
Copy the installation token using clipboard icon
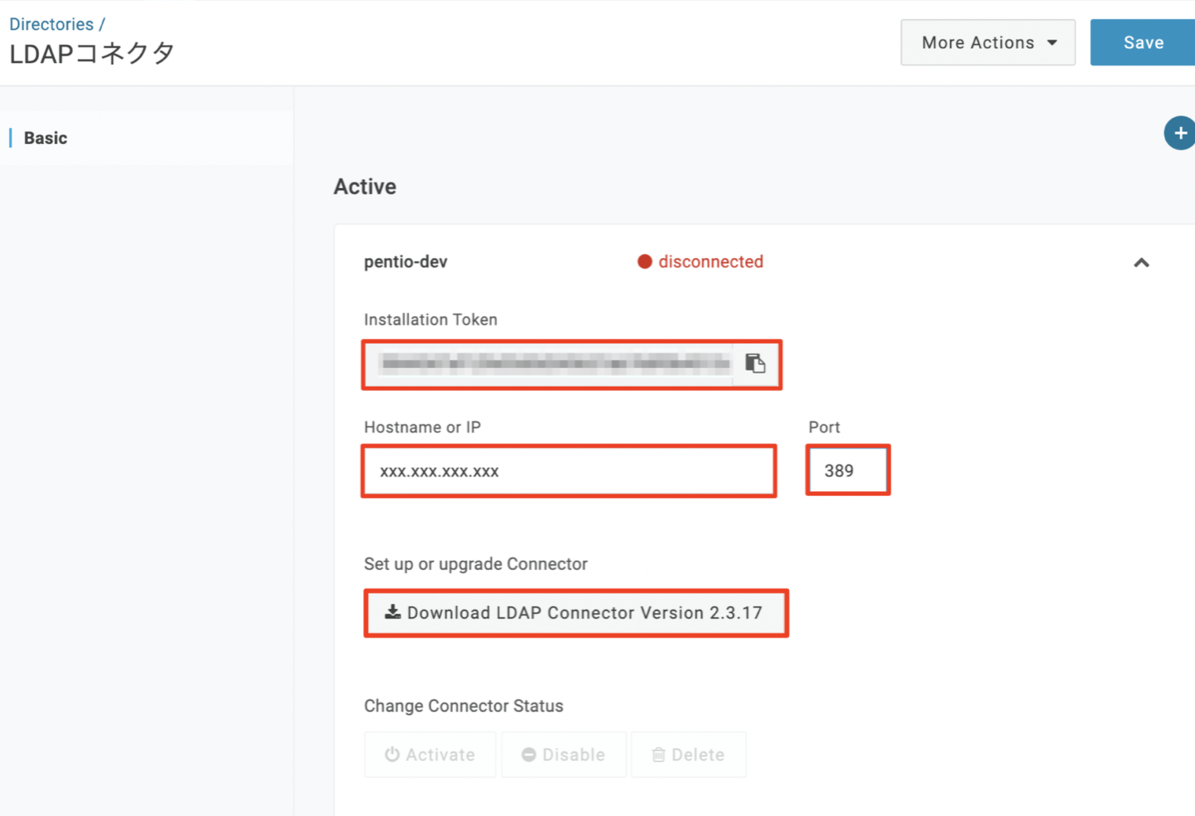755,364
